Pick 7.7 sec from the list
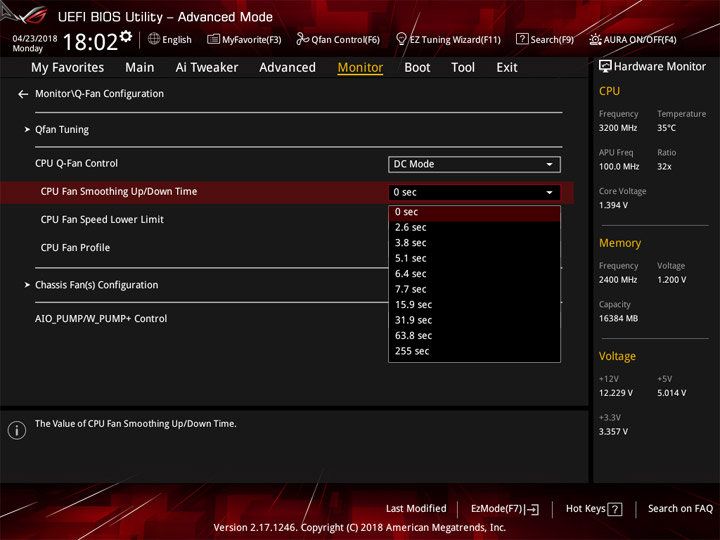The height and width of the screenshot is (540, 720). 474,290
